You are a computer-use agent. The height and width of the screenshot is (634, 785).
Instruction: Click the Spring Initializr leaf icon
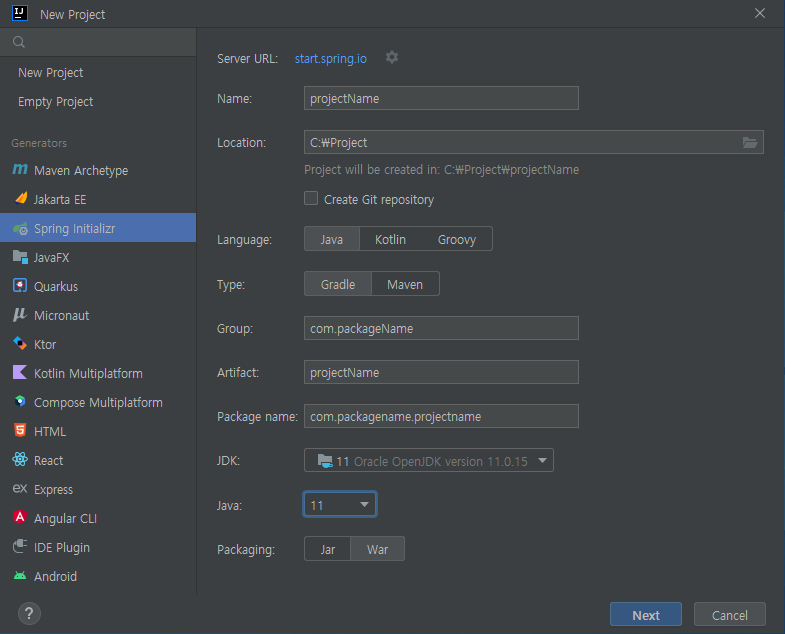pos(21,228)
